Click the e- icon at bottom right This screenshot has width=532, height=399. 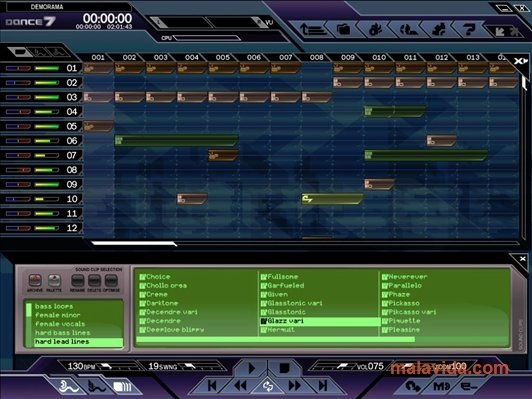[x=469, y=386]
